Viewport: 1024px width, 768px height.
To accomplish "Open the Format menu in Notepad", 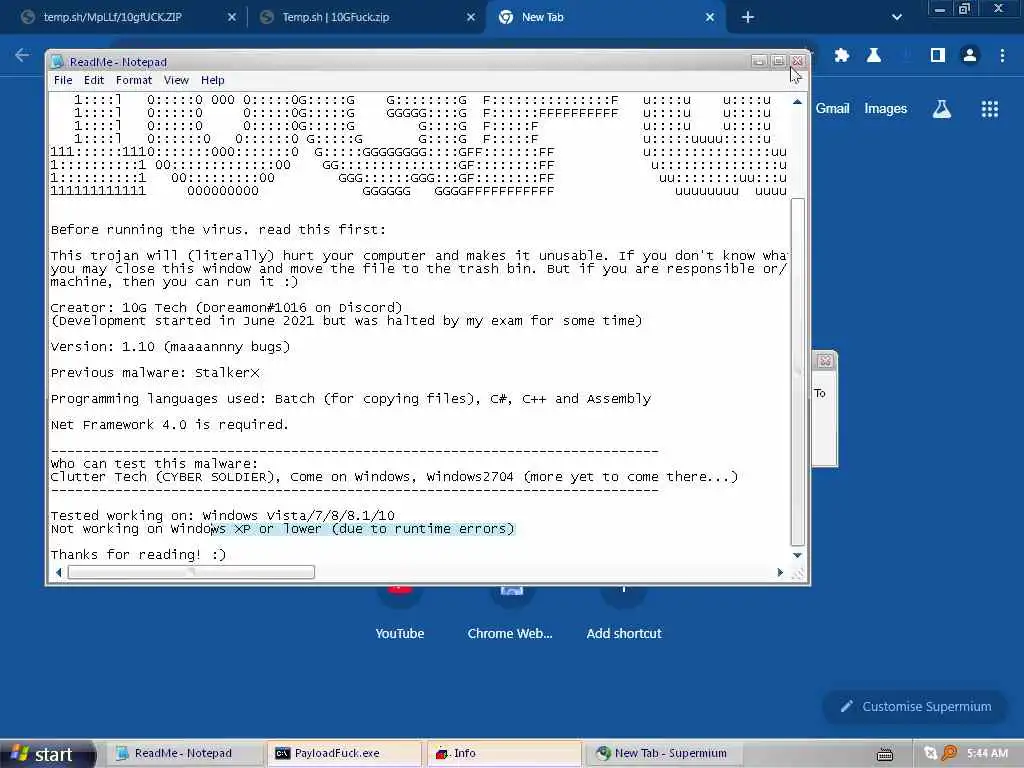I will pyautogui.click(x=133, y=80).
